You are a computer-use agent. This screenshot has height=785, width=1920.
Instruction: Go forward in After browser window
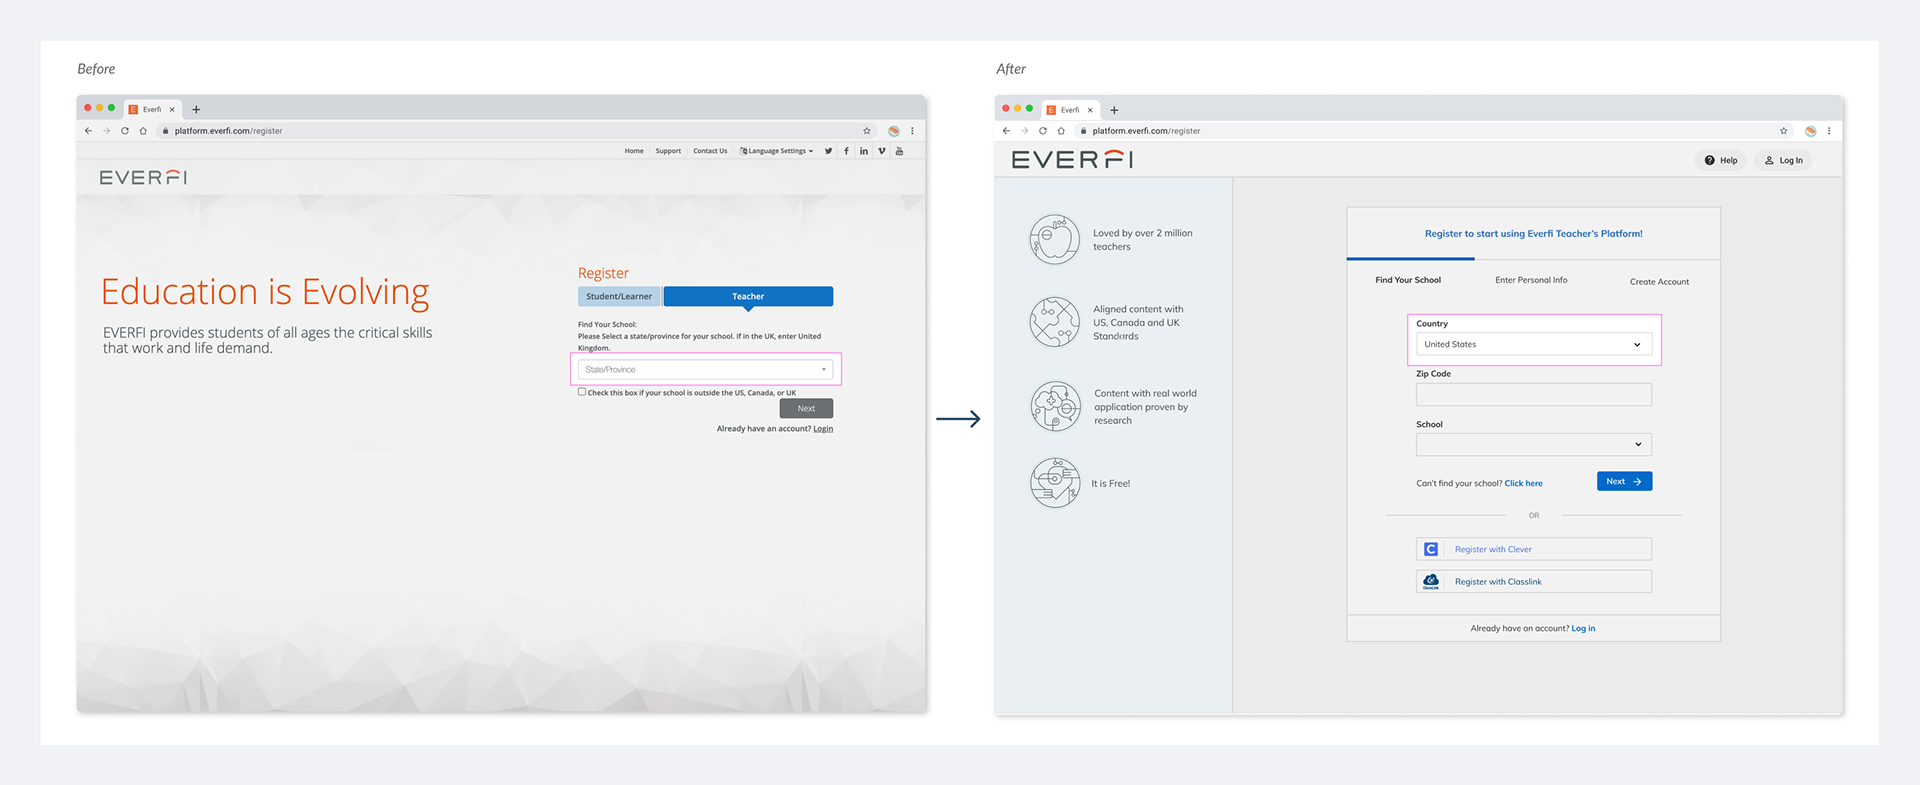coord(1024,131)
